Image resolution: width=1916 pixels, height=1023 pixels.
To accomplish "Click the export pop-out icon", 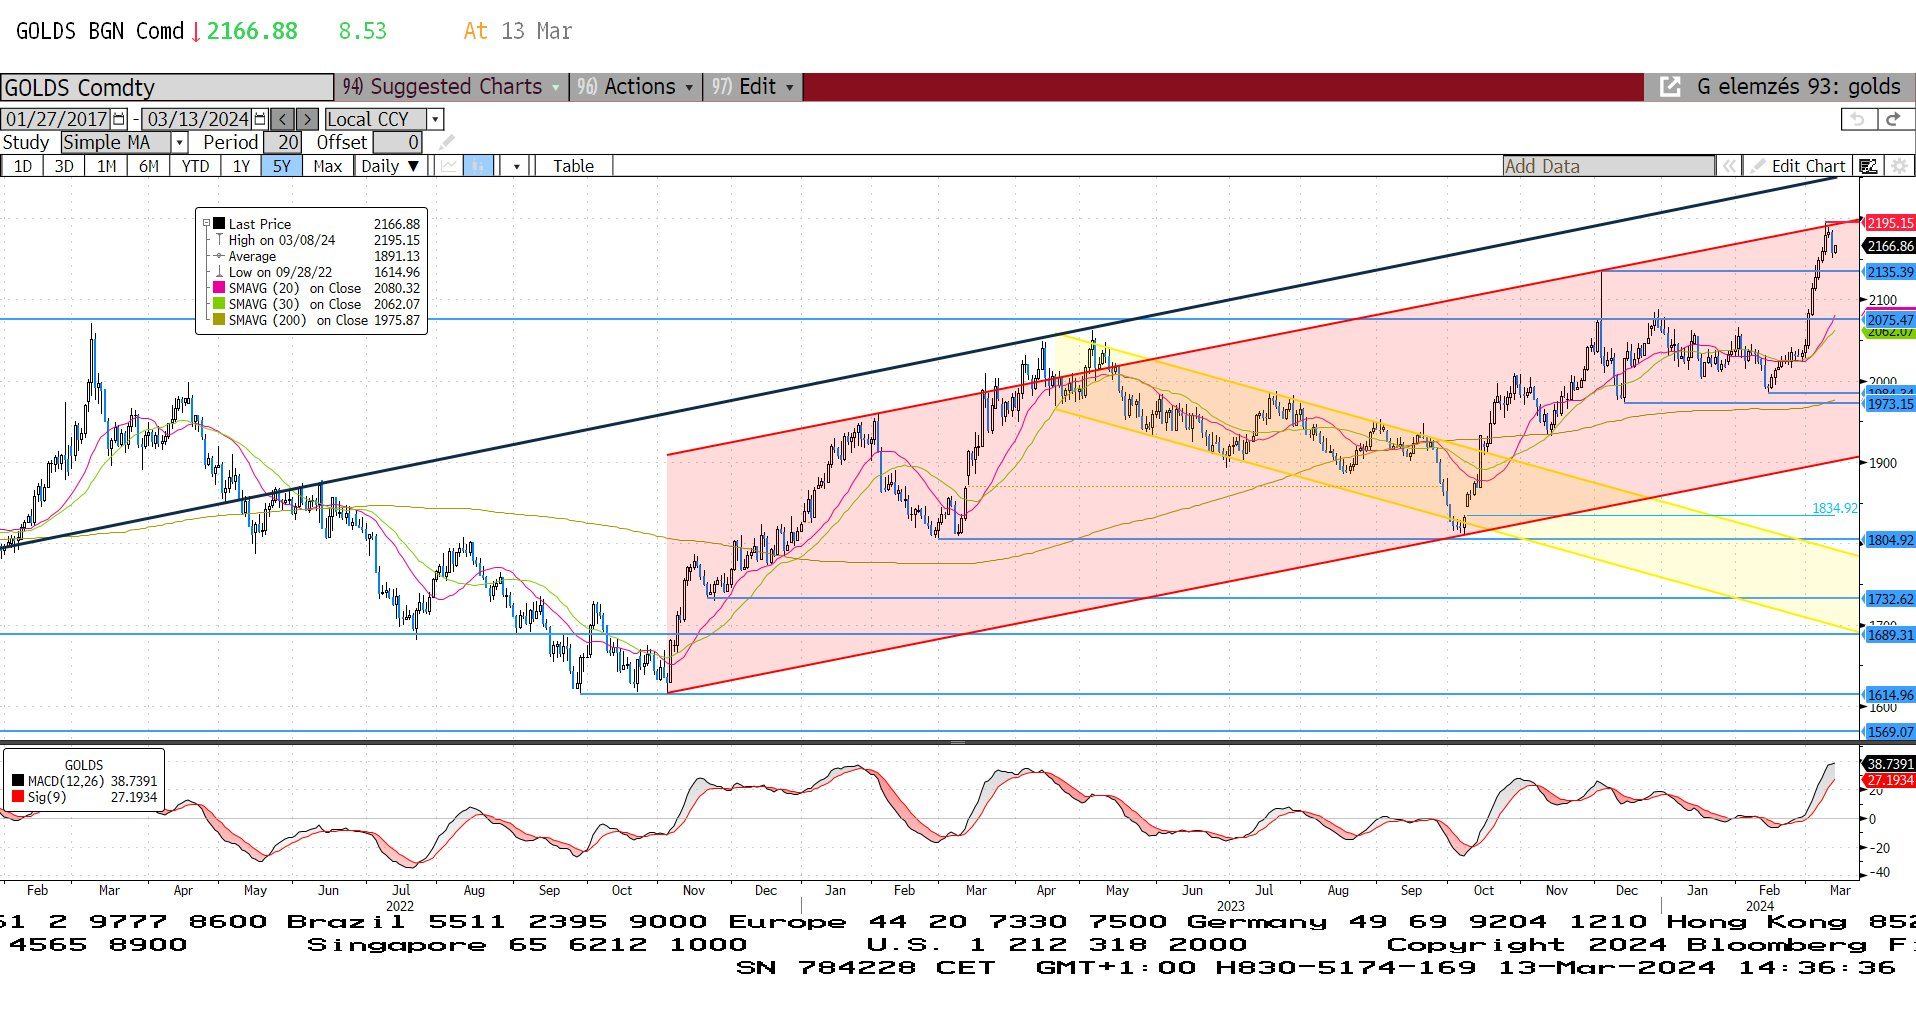I will (1670, 87).
